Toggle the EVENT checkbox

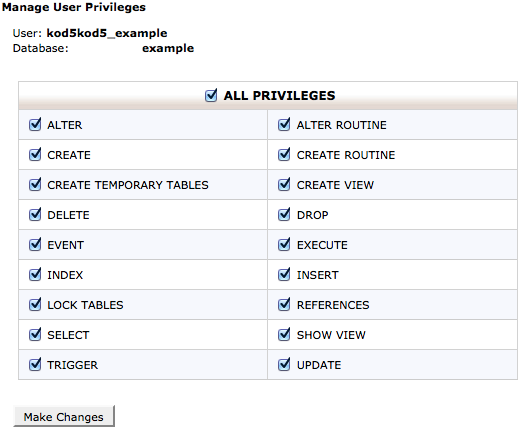(x=35, y=245)
